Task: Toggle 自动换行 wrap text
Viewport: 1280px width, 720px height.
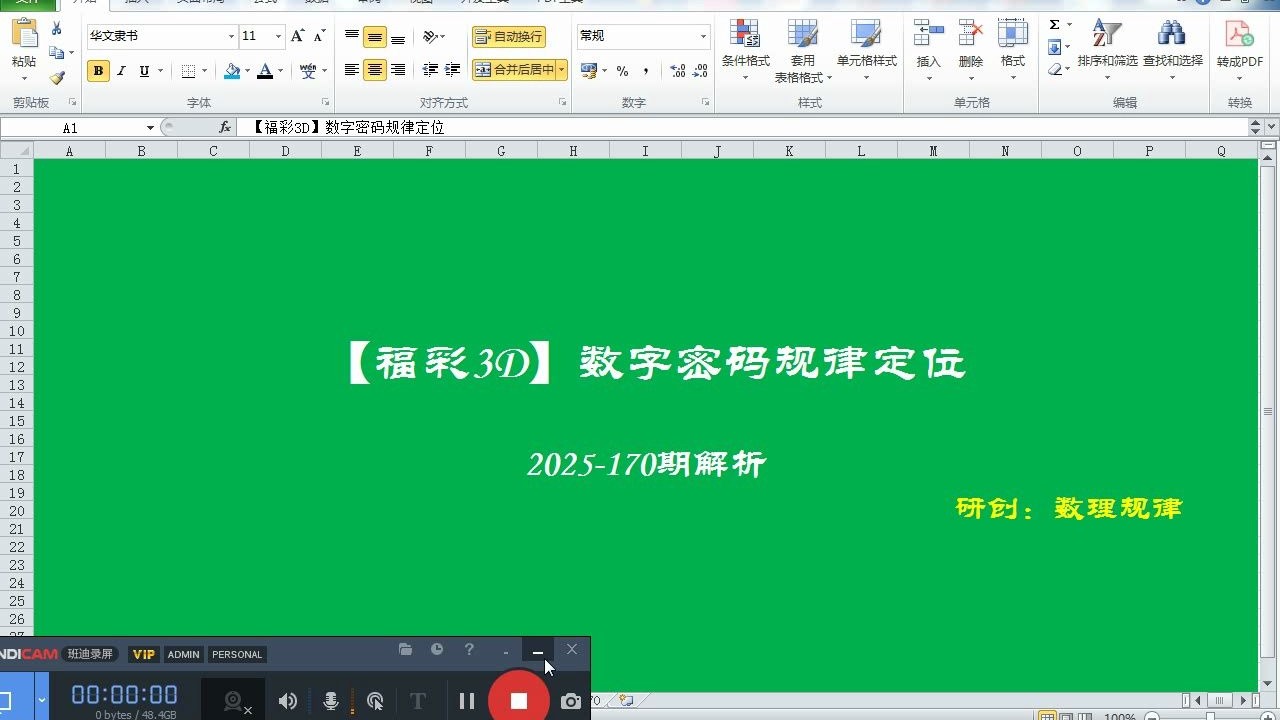Action: pos(509,37)
